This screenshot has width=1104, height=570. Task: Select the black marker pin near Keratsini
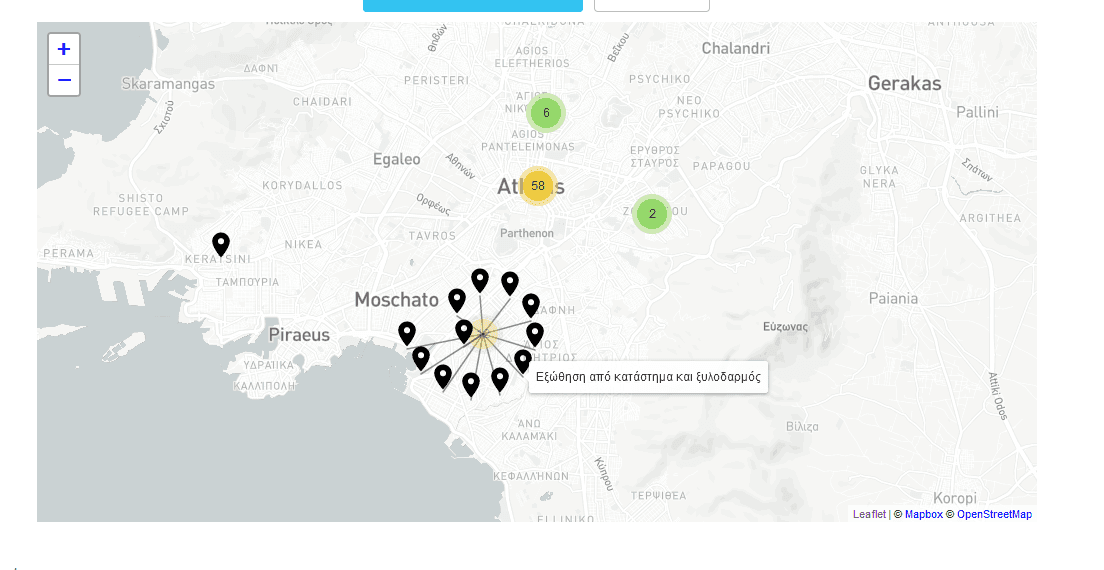pos(221,243)
